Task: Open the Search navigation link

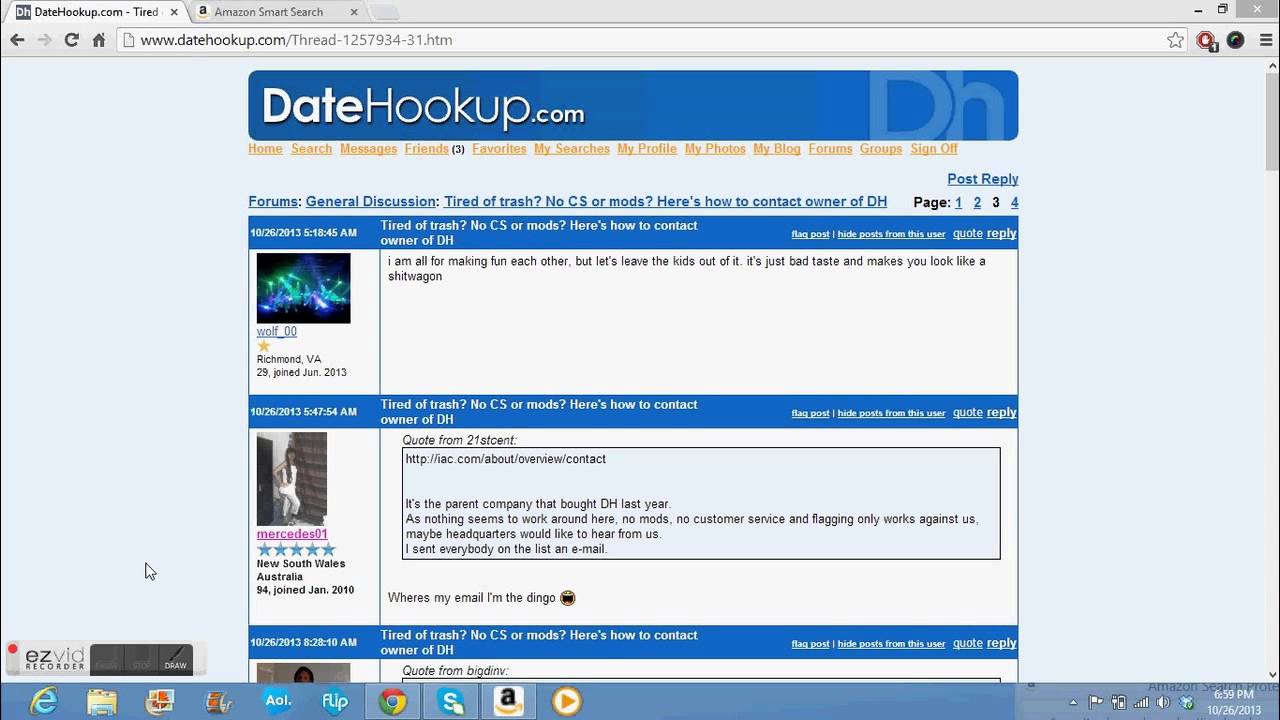Action: click(x=311, y=148)
